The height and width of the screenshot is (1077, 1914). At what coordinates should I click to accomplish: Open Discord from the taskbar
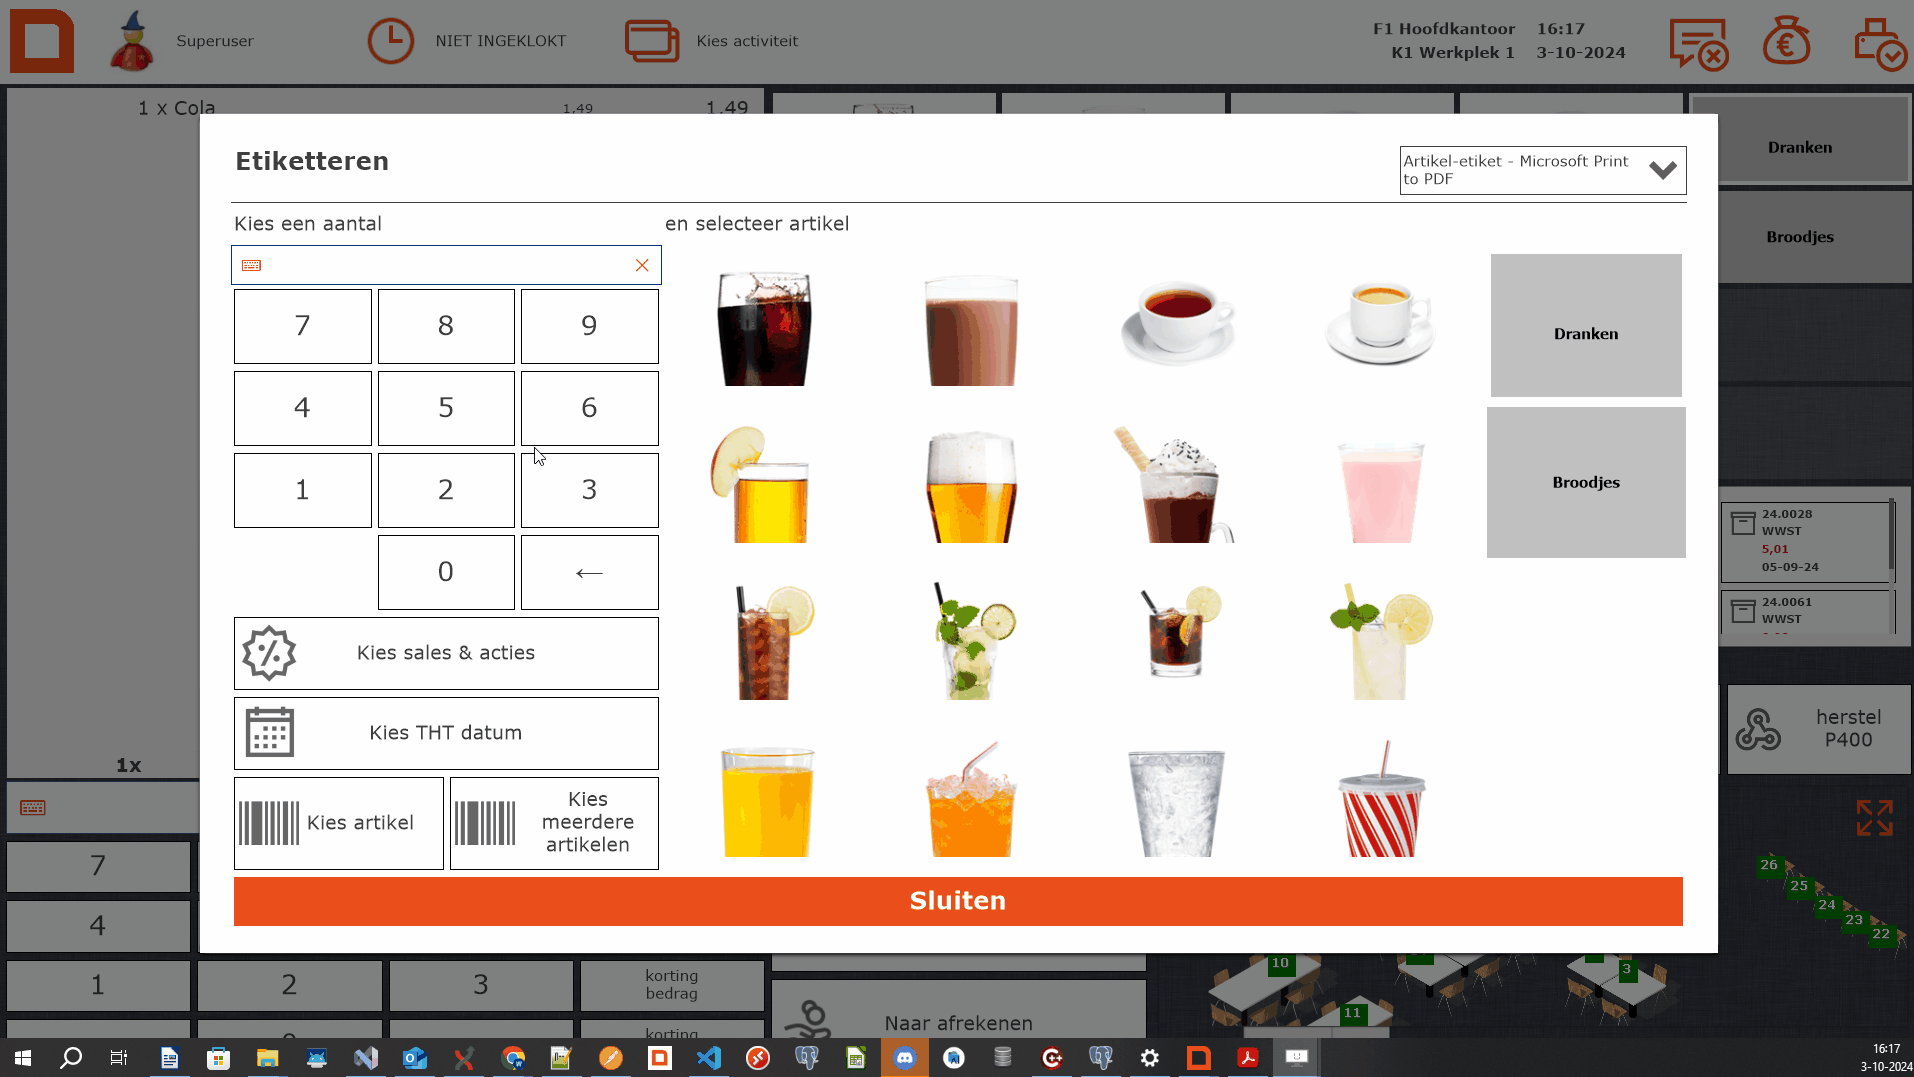(x=905, y=1058)
